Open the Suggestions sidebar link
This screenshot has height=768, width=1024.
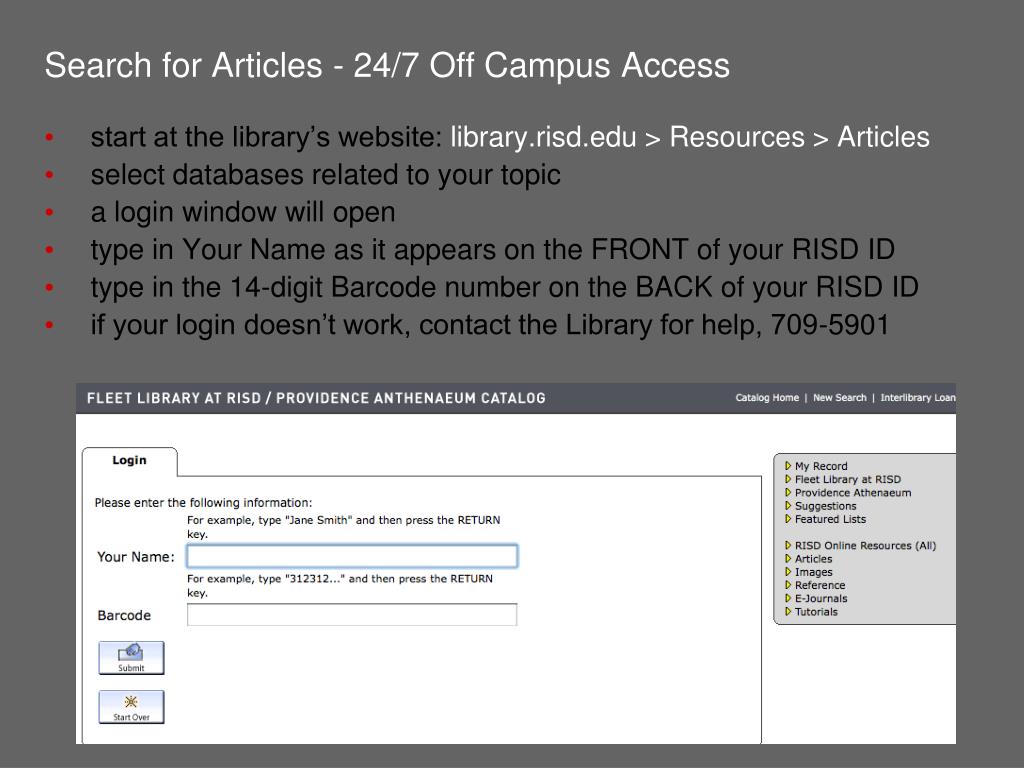click(825, 506)
